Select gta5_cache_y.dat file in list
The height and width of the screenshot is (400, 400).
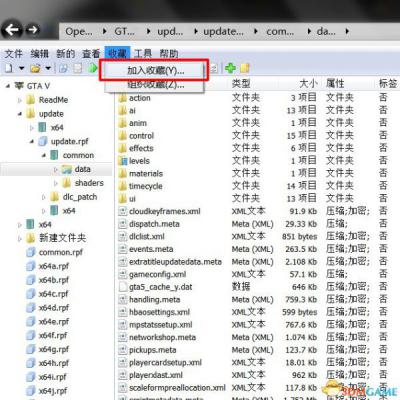160,287
